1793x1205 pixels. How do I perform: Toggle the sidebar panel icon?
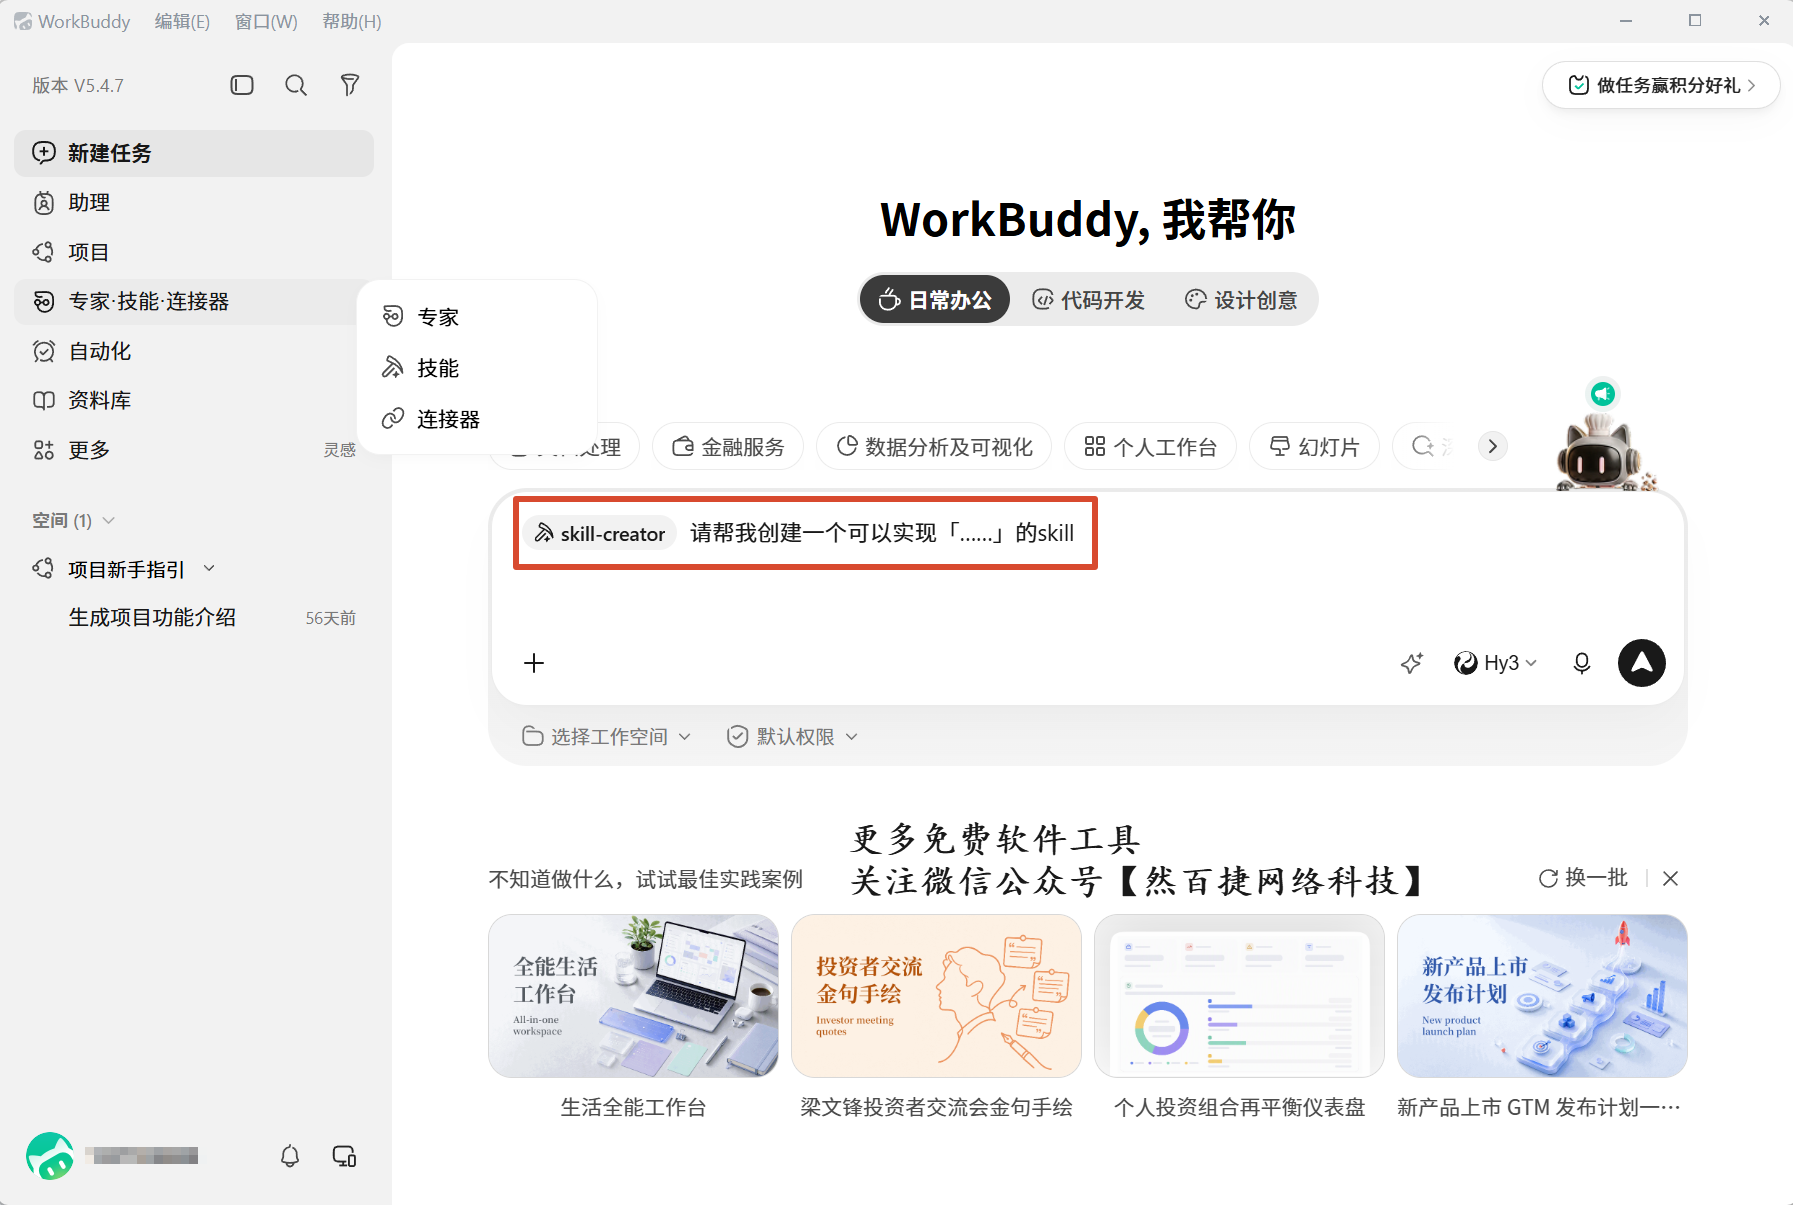tap(242, 85)
